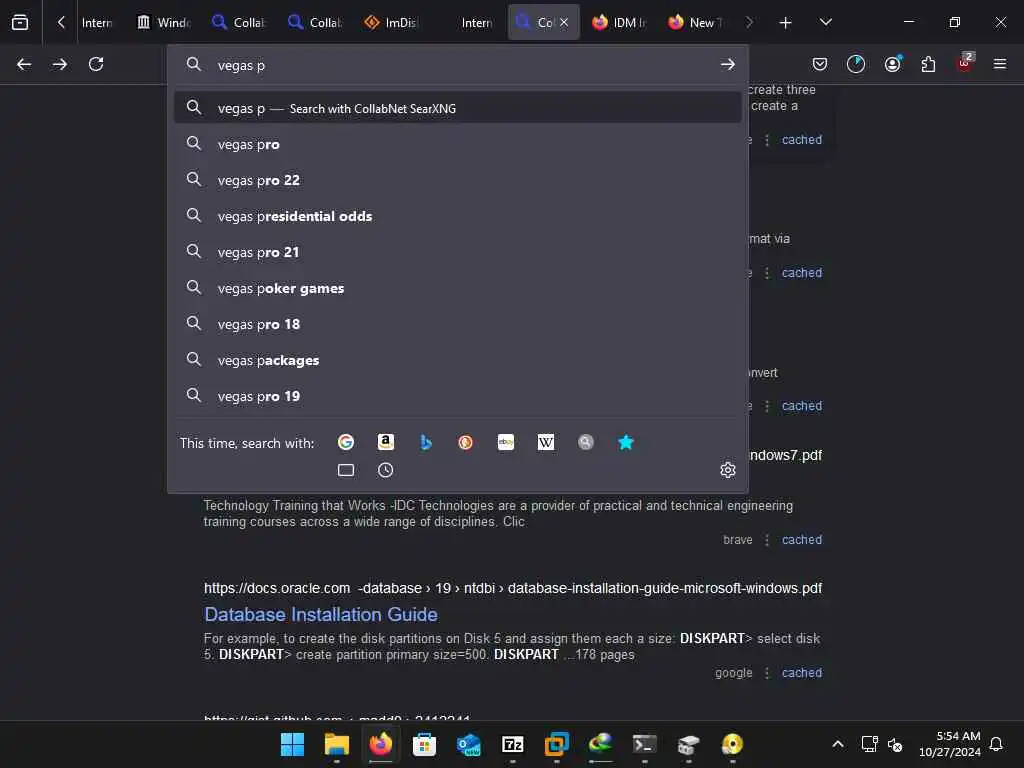Select suggestion vegas pro 18
Viewport: 1024px width, 768px height.
tap(457, 324)
